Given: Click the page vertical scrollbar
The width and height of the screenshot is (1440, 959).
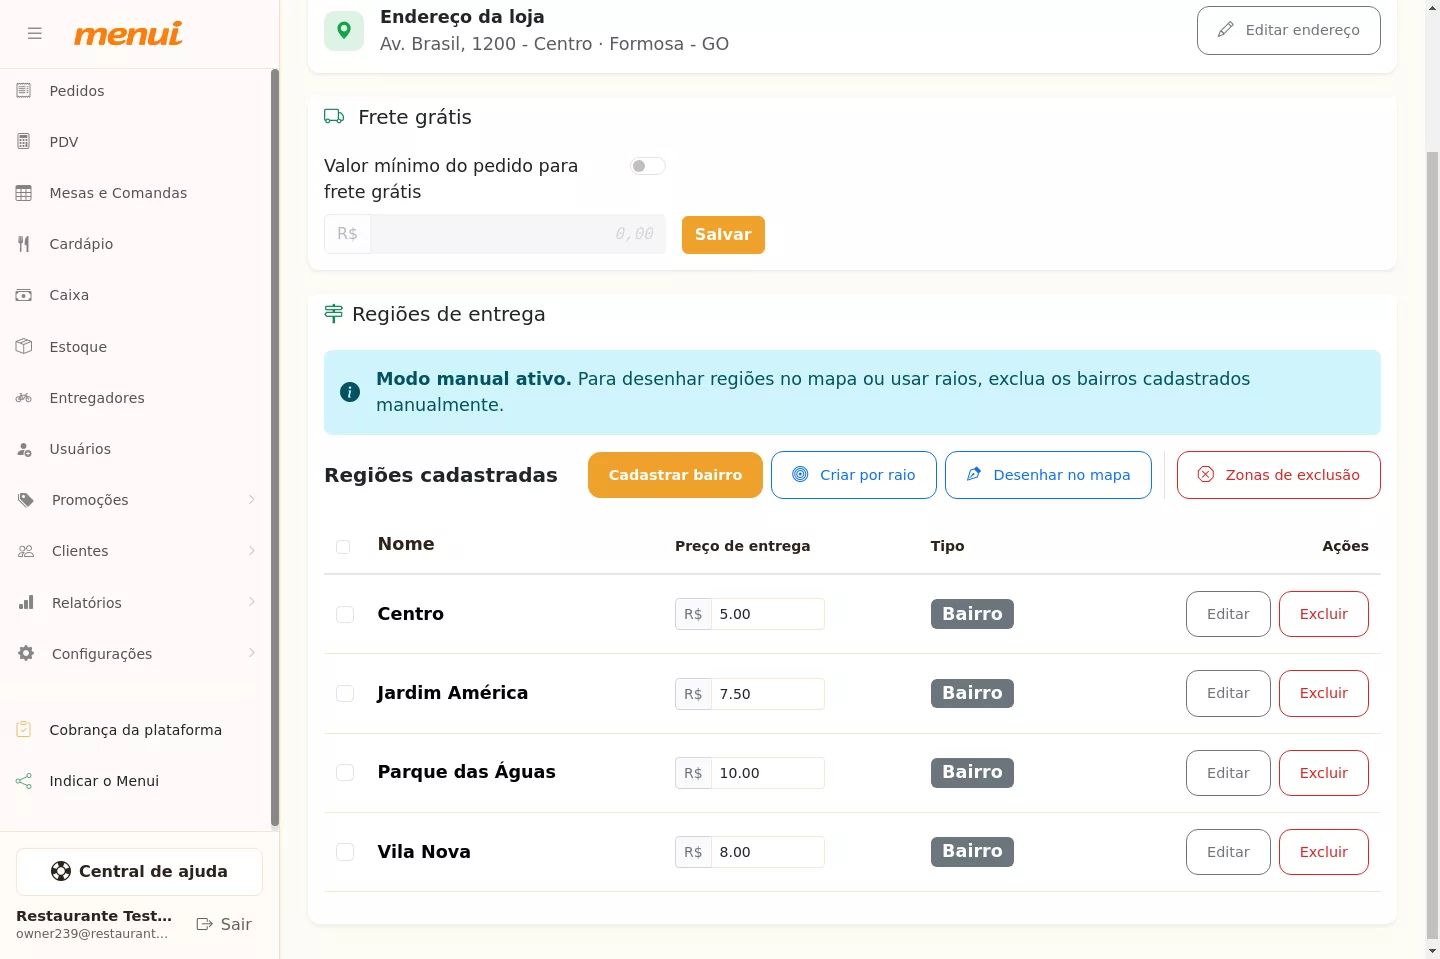Looking at the screenshot, I should tap(1432, 545).
